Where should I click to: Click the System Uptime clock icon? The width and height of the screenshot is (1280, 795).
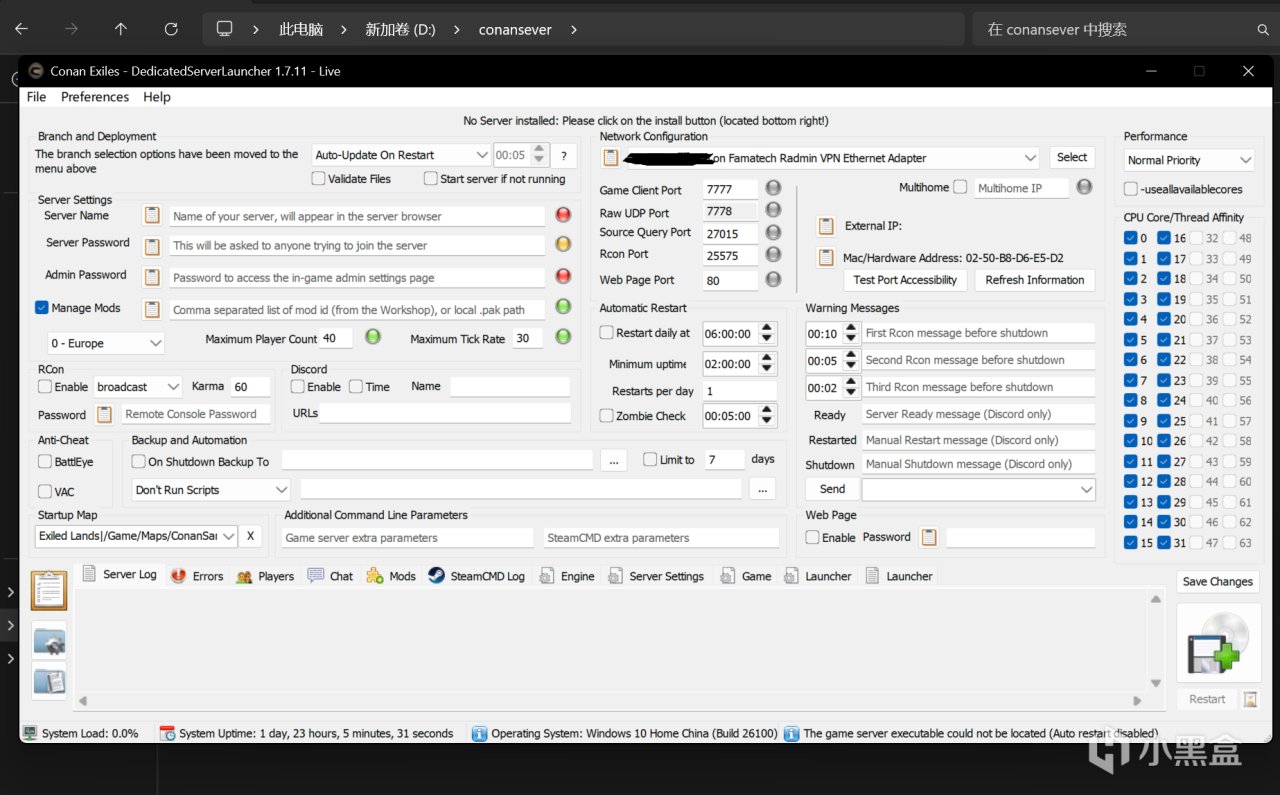[167, 733]
